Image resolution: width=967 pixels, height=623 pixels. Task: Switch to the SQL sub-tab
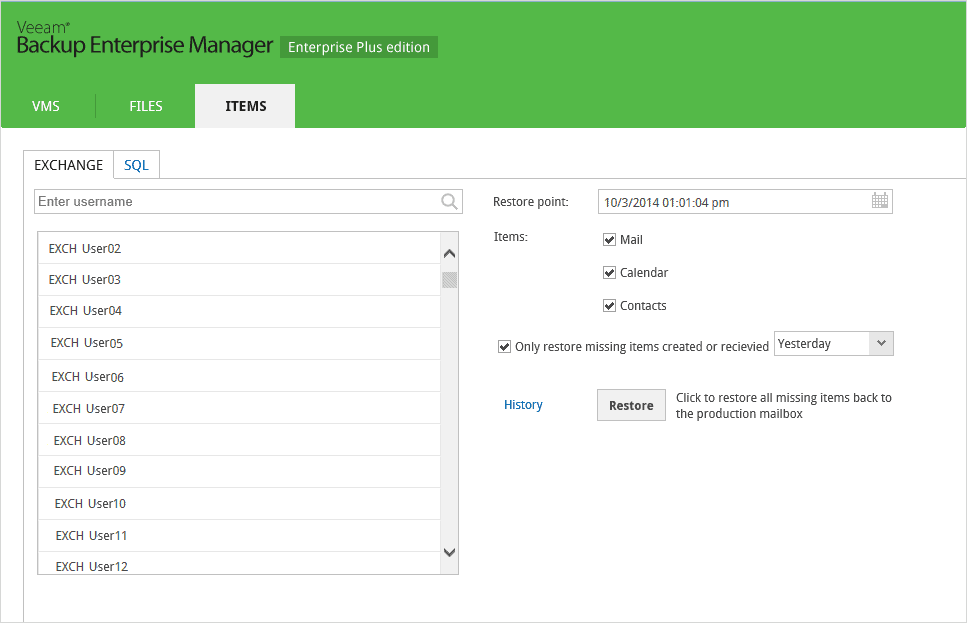[x=136, y=165]
